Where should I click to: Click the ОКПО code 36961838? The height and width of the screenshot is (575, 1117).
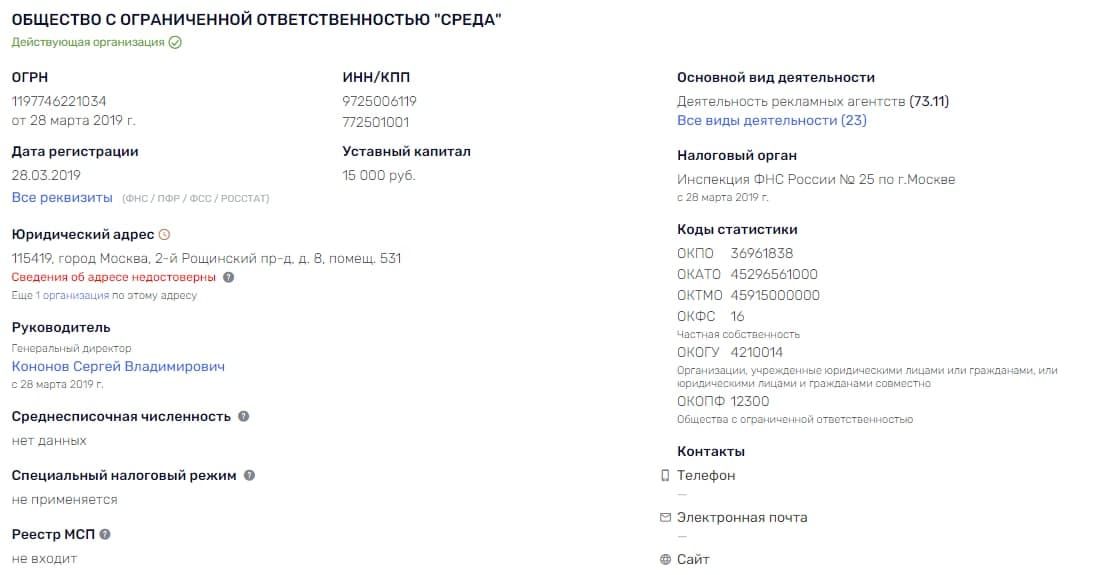coord(761,253)
